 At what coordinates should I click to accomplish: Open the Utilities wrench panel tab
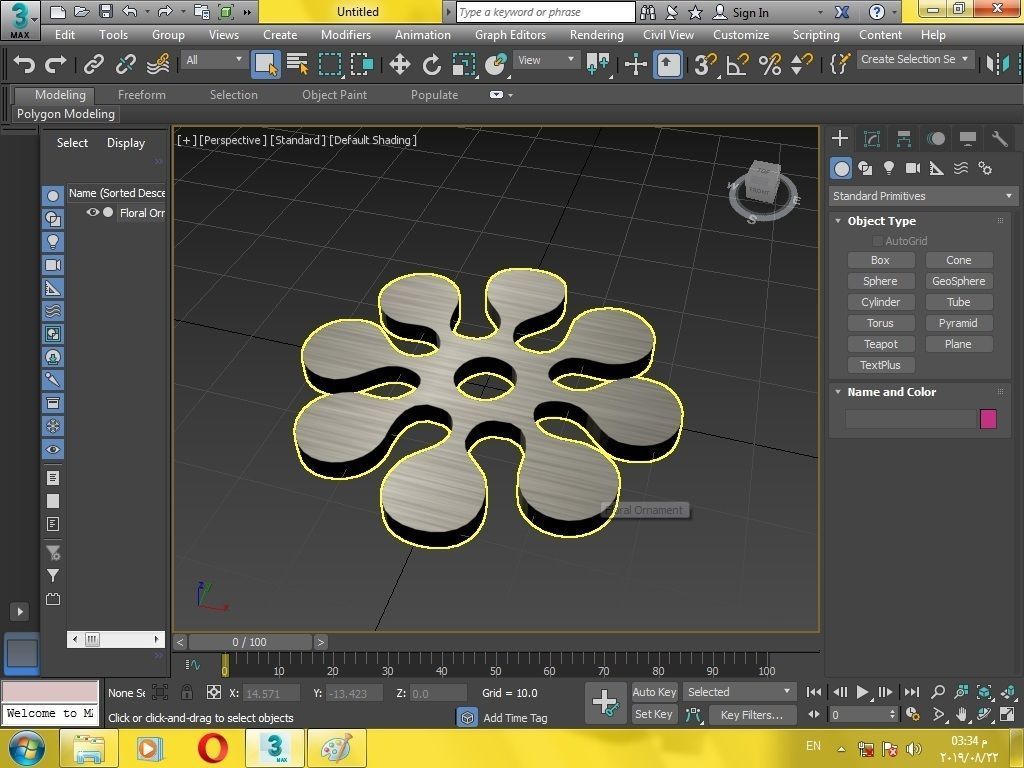1000,138
